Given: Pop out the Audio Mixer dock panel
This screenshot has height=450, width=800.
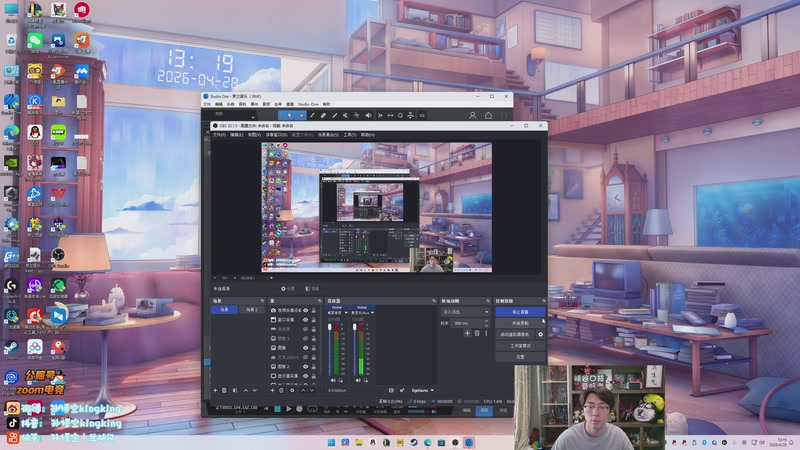Looking at the screenshot, I should click(x=434, y=301).
